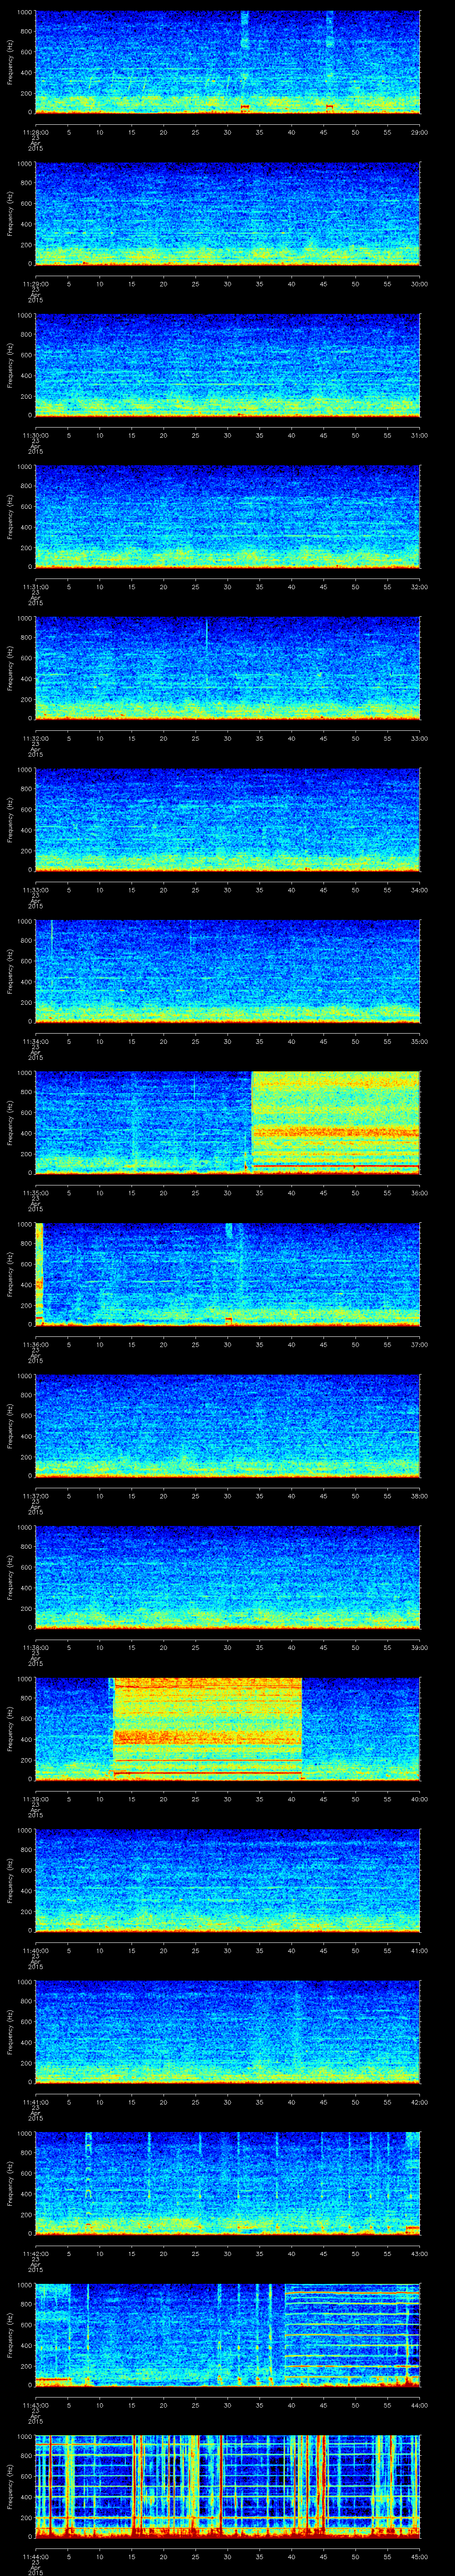
Task: Click the 11:37:00 start time label
Action: 35,1496
